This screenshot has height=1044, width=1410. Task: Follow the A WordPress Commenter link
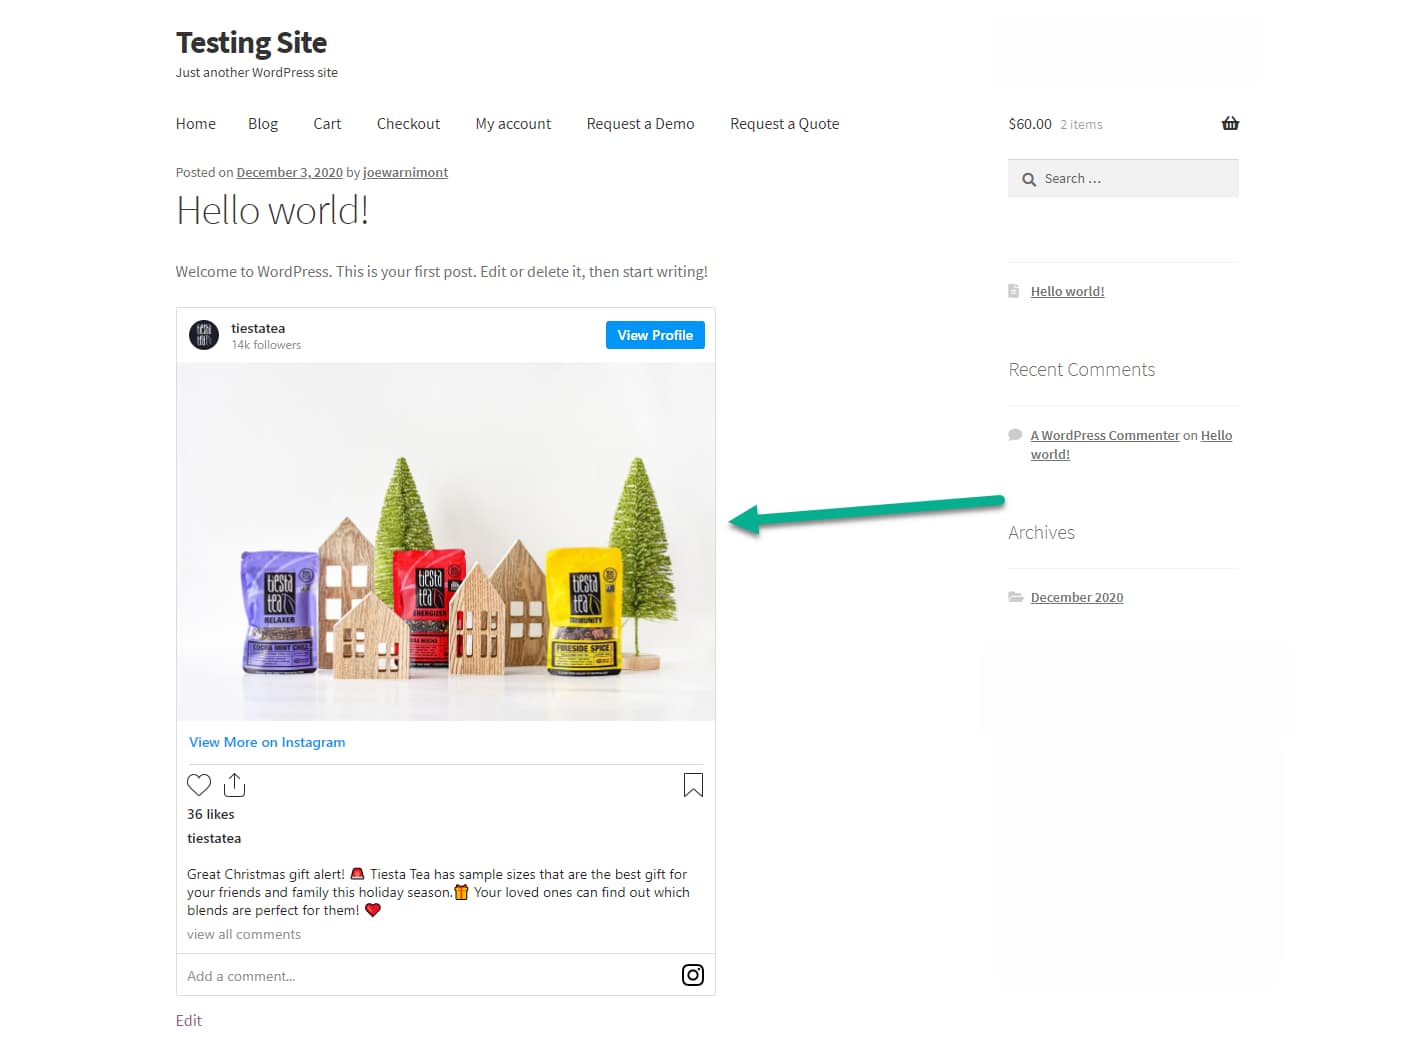point(1104,434)
